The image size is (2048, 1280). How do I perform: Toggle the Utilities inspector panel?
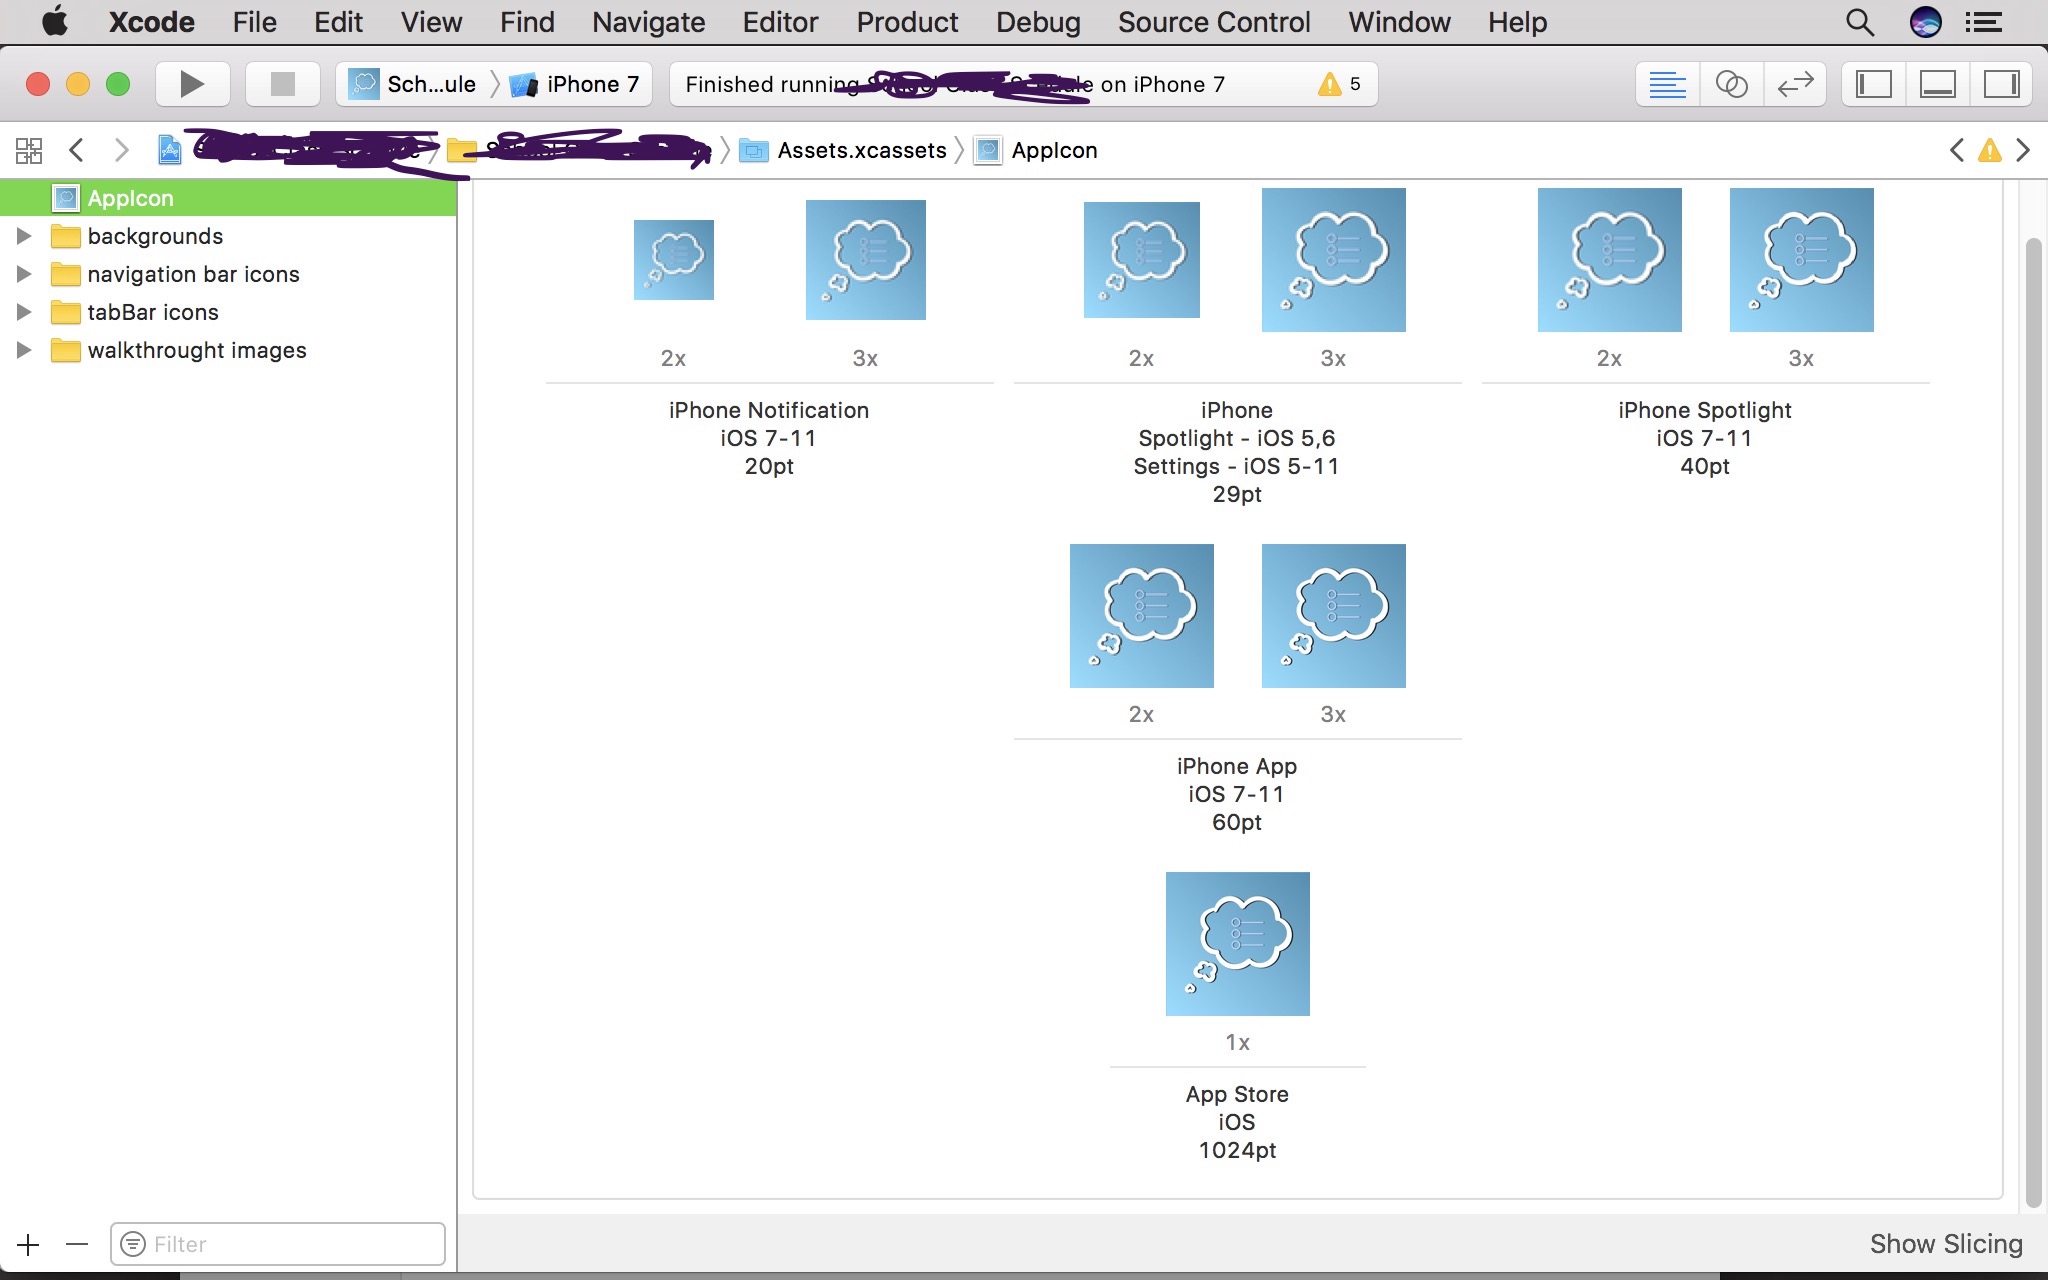point(2001,84)
